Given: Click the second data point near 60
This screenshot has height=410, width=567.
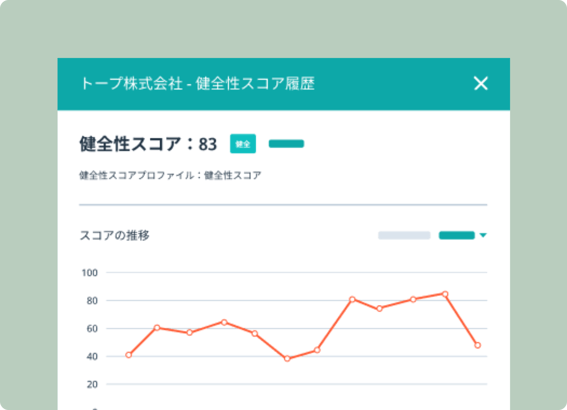Looking at the screenshot, I should pyautogui.click(x=157, y=328).
